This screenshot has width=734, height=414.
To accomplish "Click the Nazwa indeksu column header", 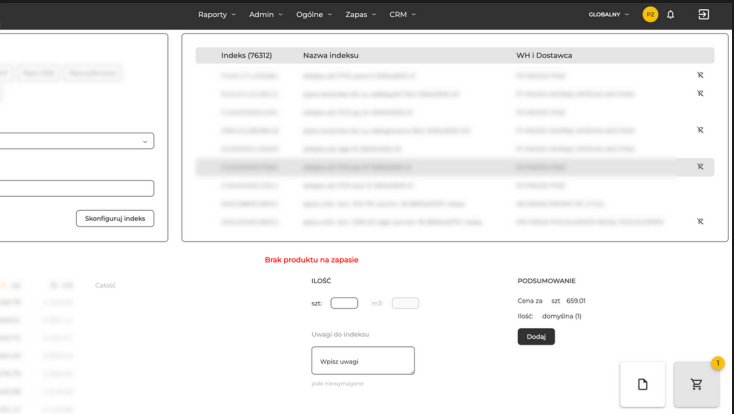I will [331, 55].
